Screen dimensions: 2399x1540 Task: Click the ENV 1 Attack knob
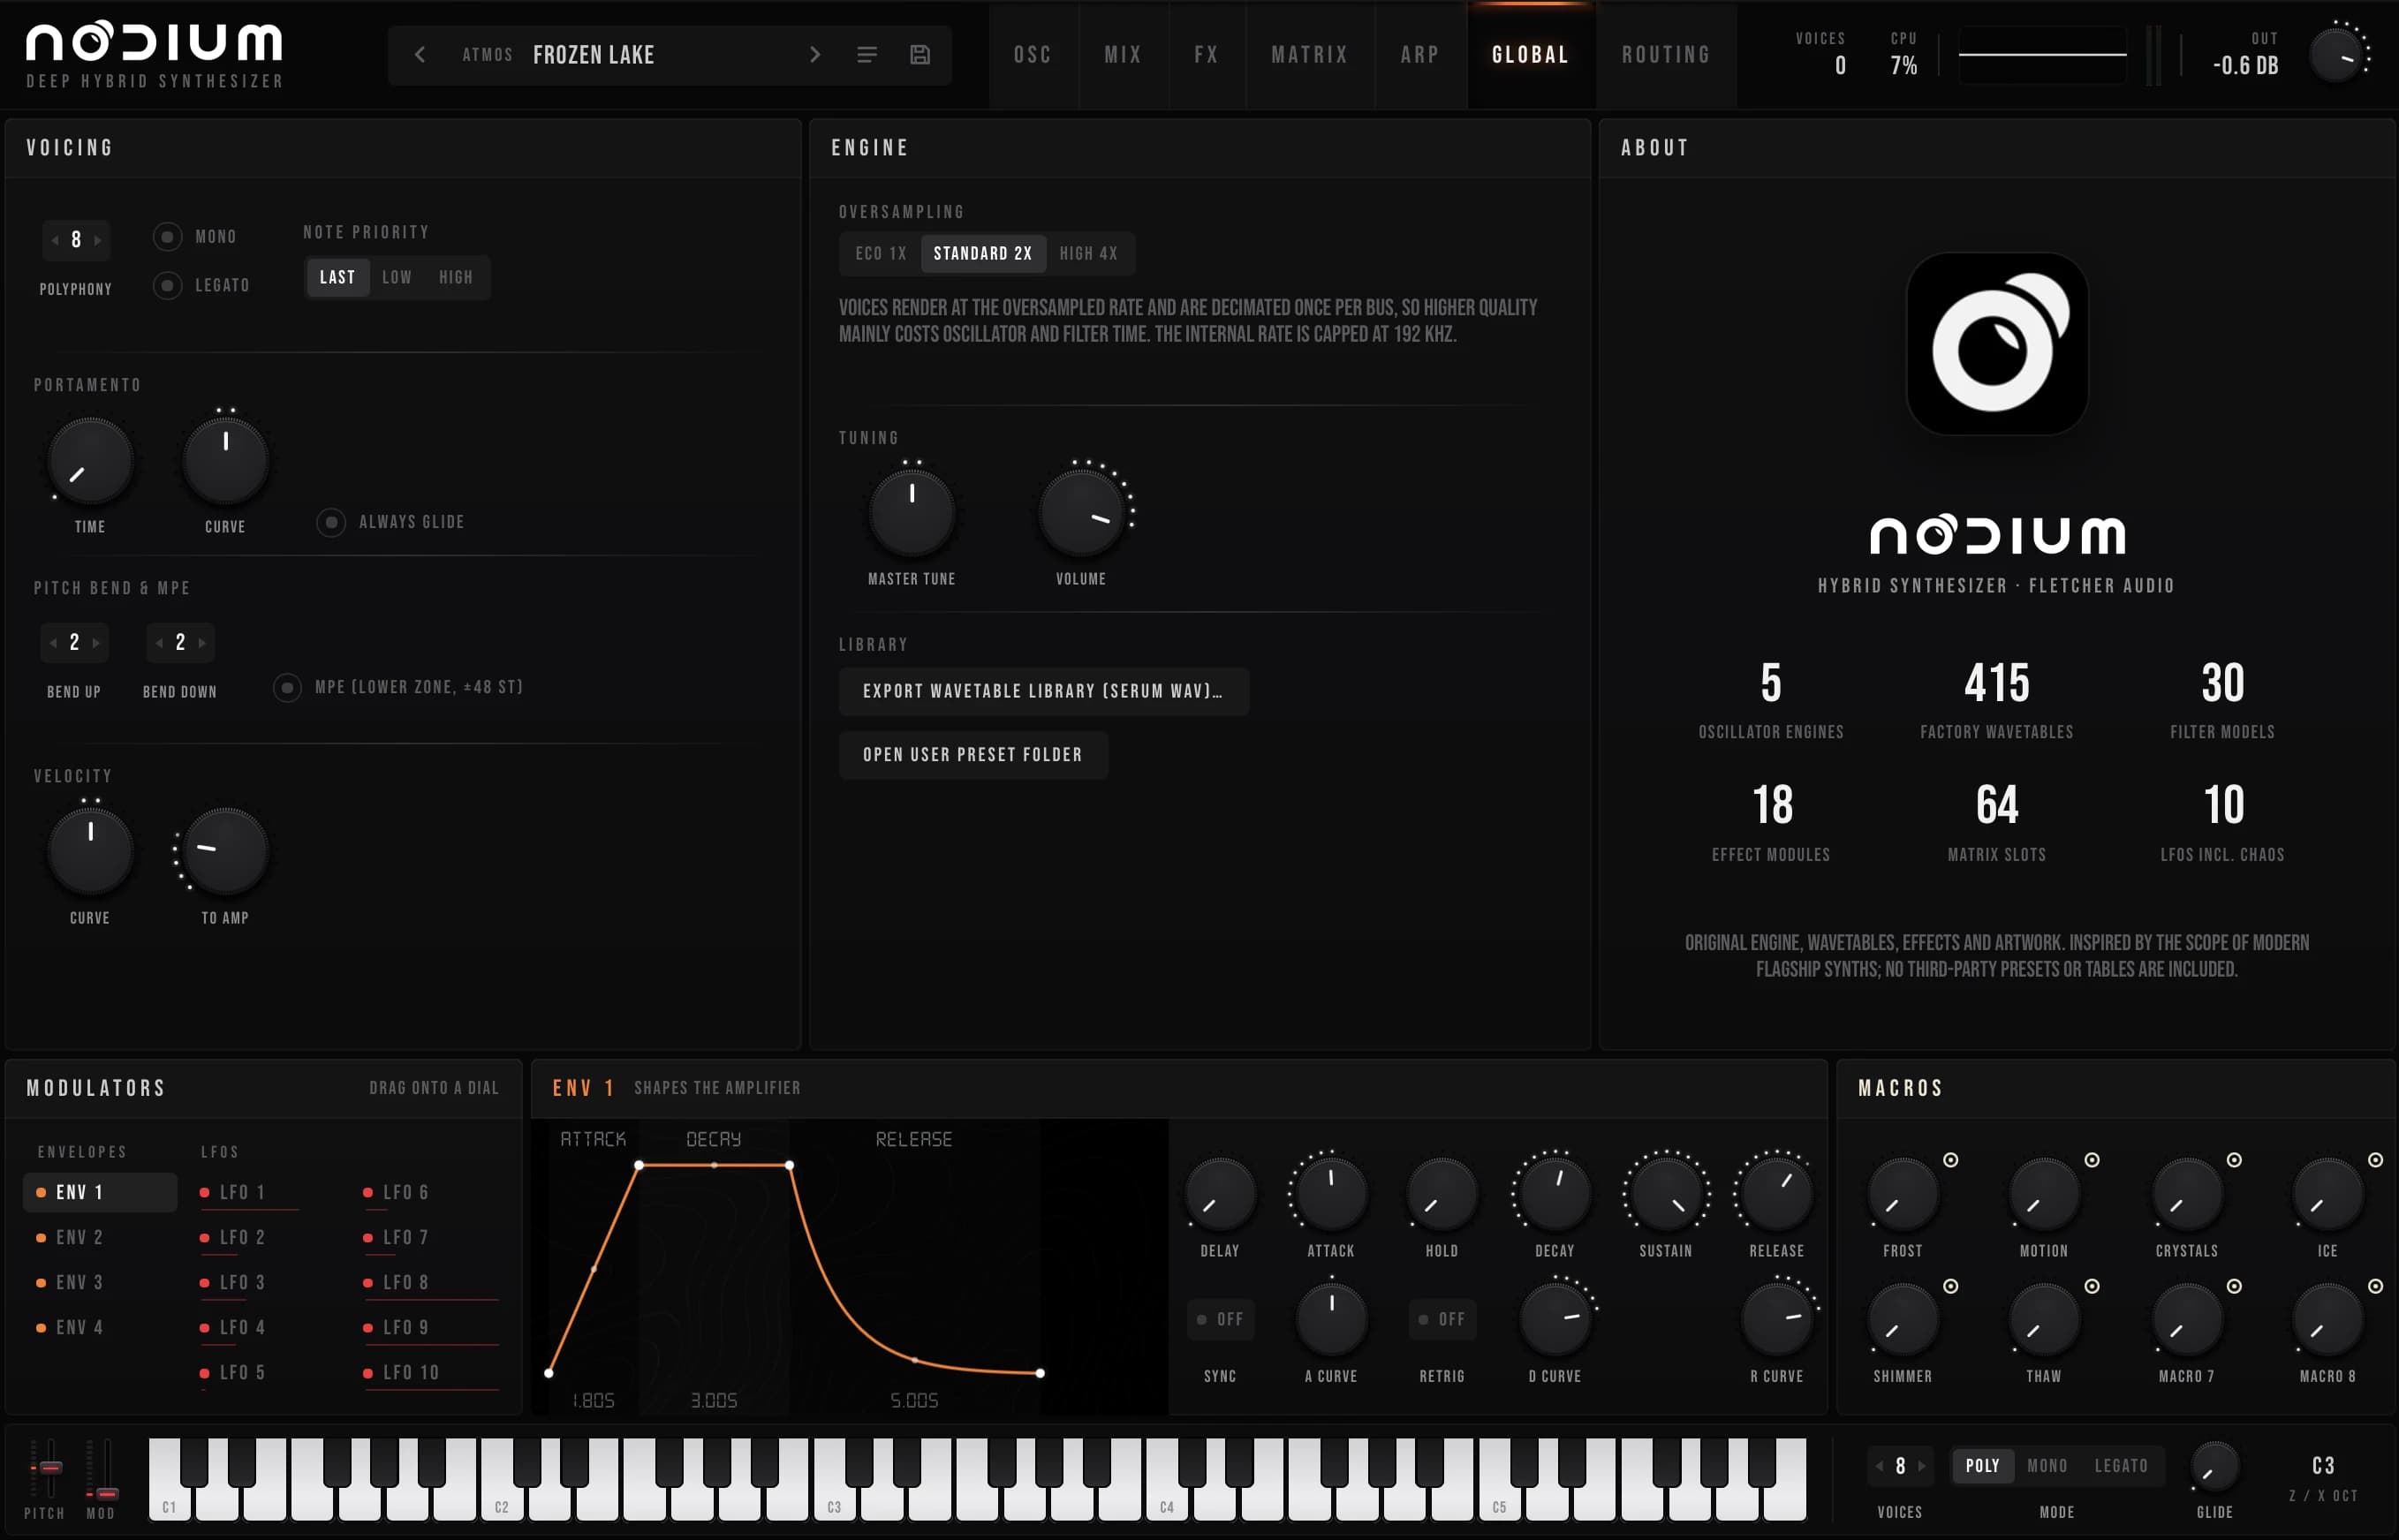1331,1194
